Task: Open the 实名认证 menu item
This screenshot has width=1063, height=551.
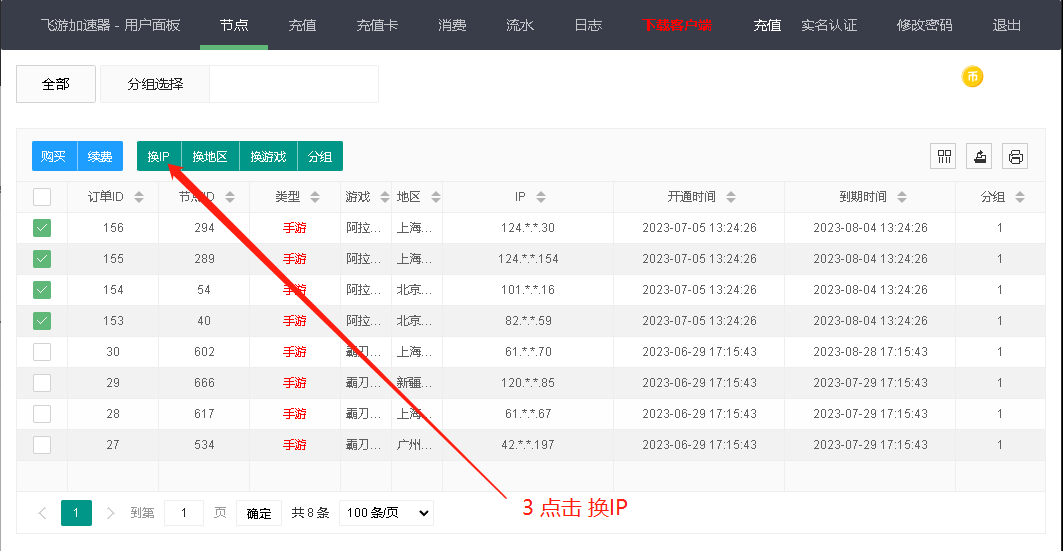Action: click(x=829, y=25)
